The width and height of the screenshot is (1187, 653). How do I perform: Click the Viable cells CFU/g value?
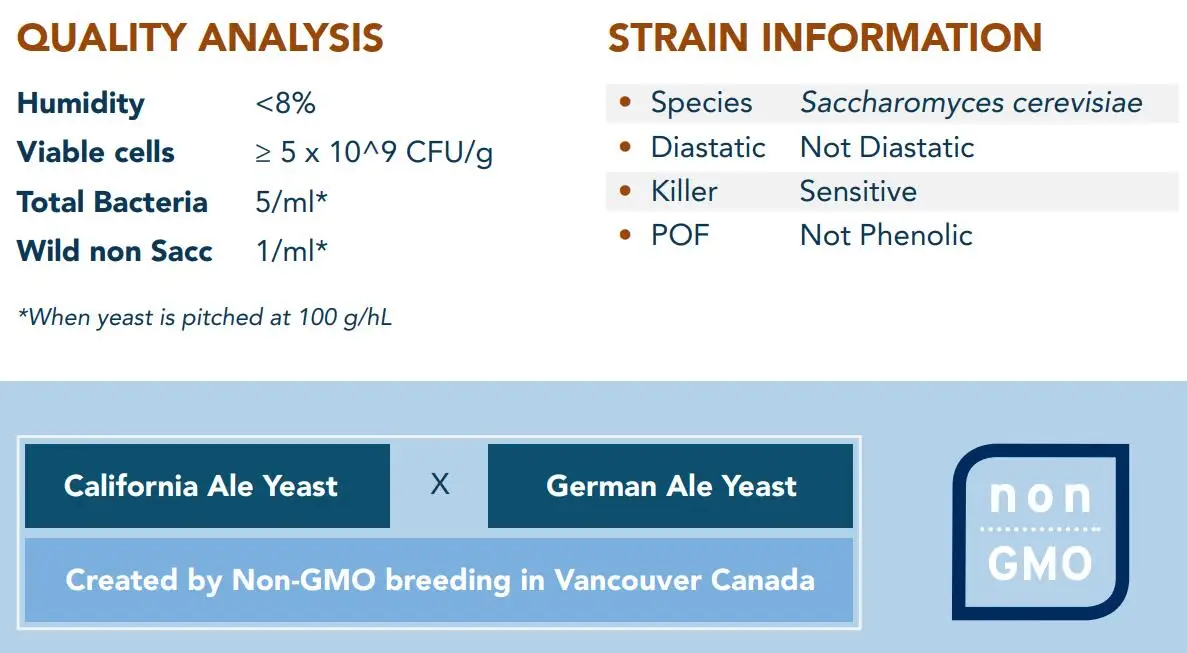pyautogui.click(x=374, y=153)
